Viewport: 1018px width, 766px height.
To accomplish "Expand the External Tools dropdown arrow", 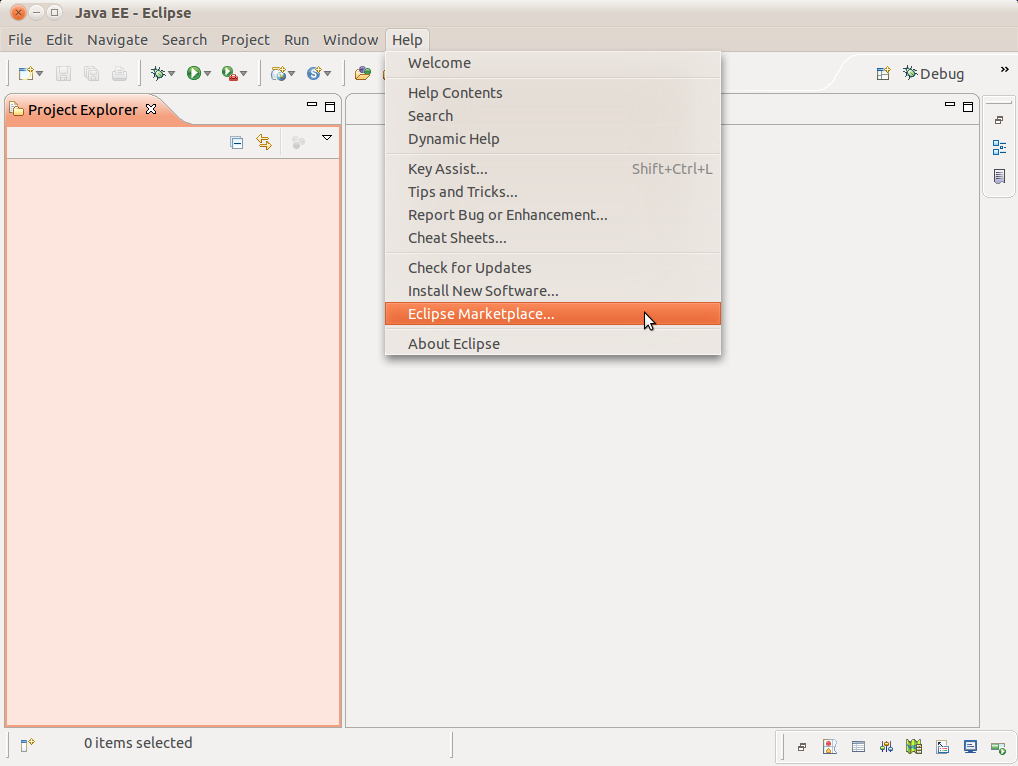I will [x=243, y=73].
